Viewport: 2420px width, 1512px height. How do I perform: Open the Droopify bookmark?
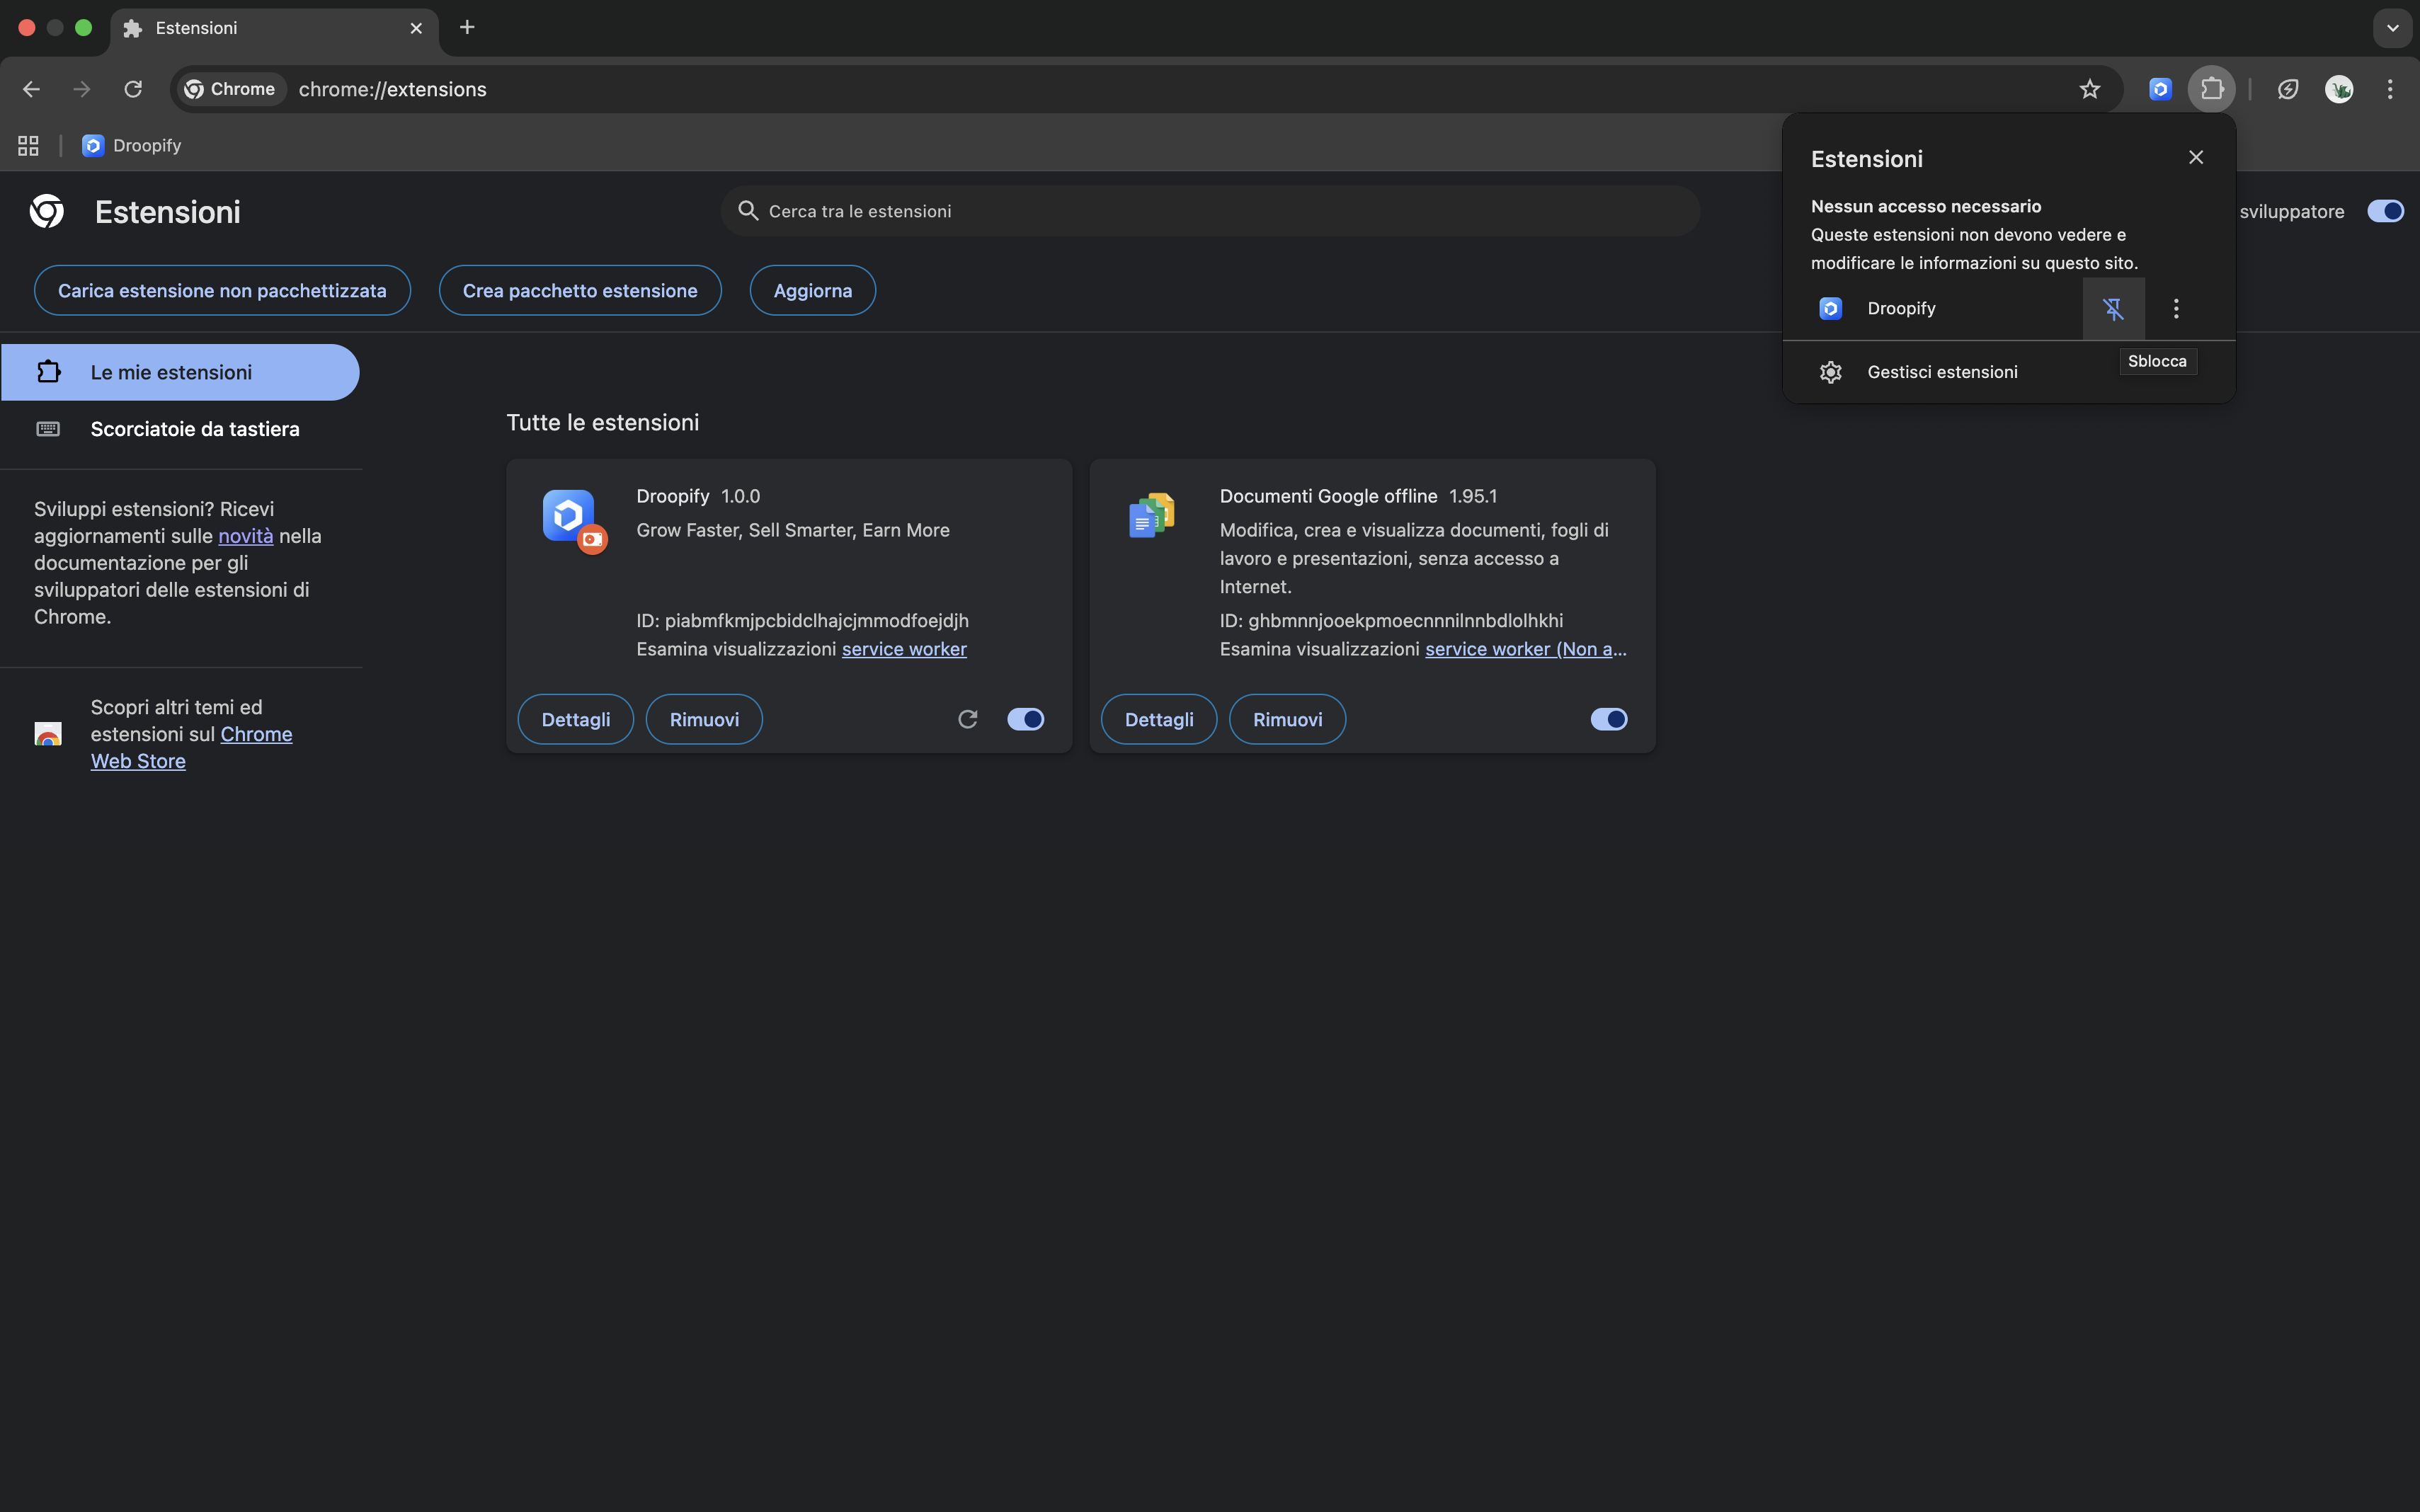(132, 146)
